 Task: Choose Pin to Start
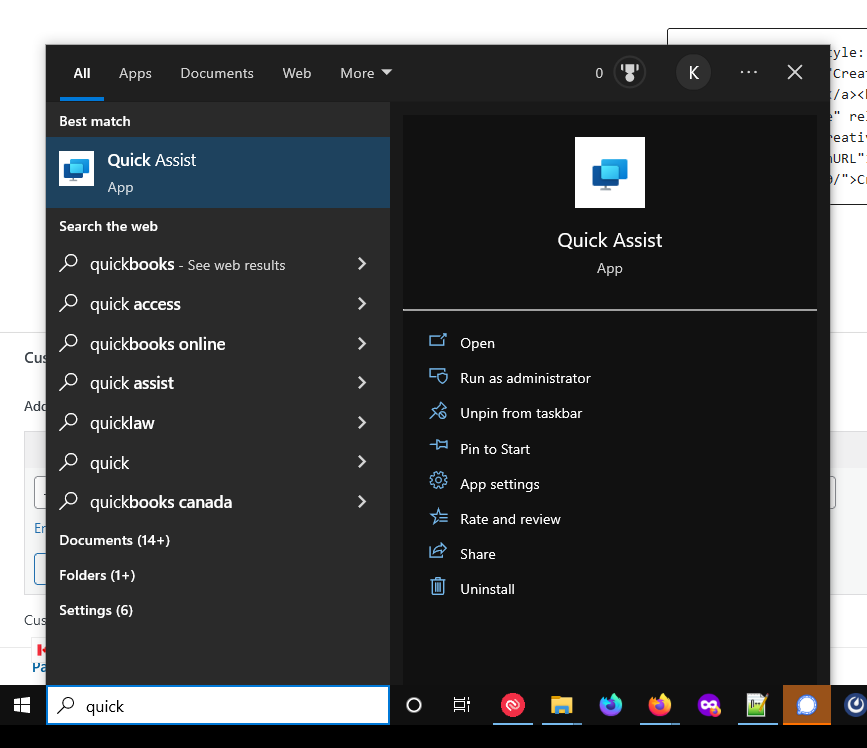point(479,449)
